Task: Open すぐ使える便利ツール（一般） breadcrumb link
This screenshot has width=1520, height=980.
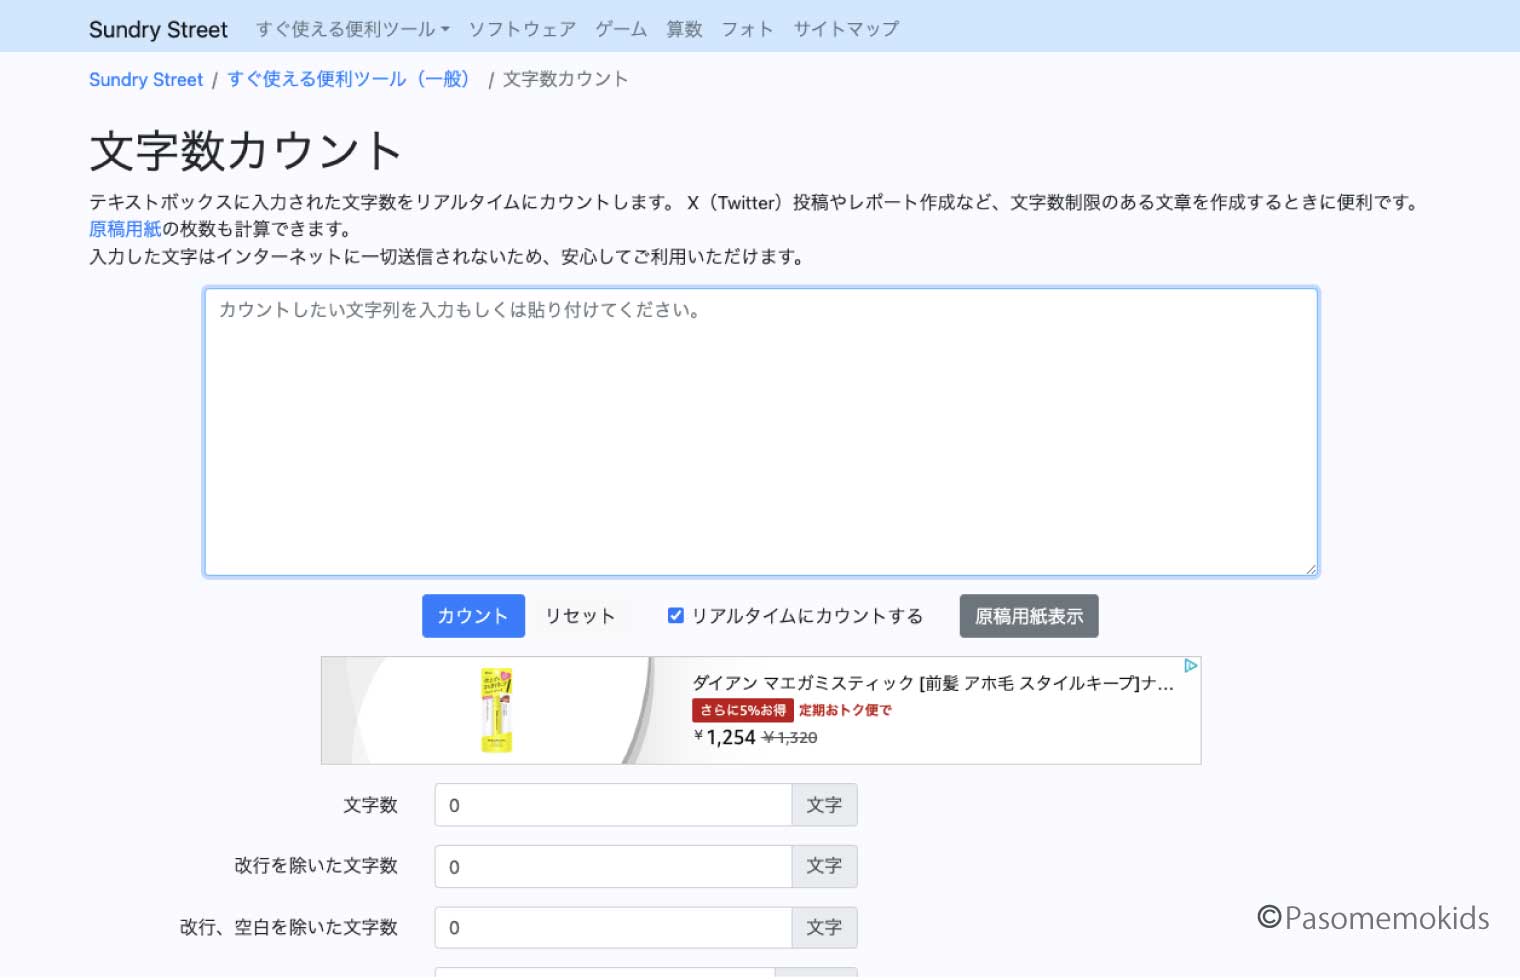Action: click(349, 79)
